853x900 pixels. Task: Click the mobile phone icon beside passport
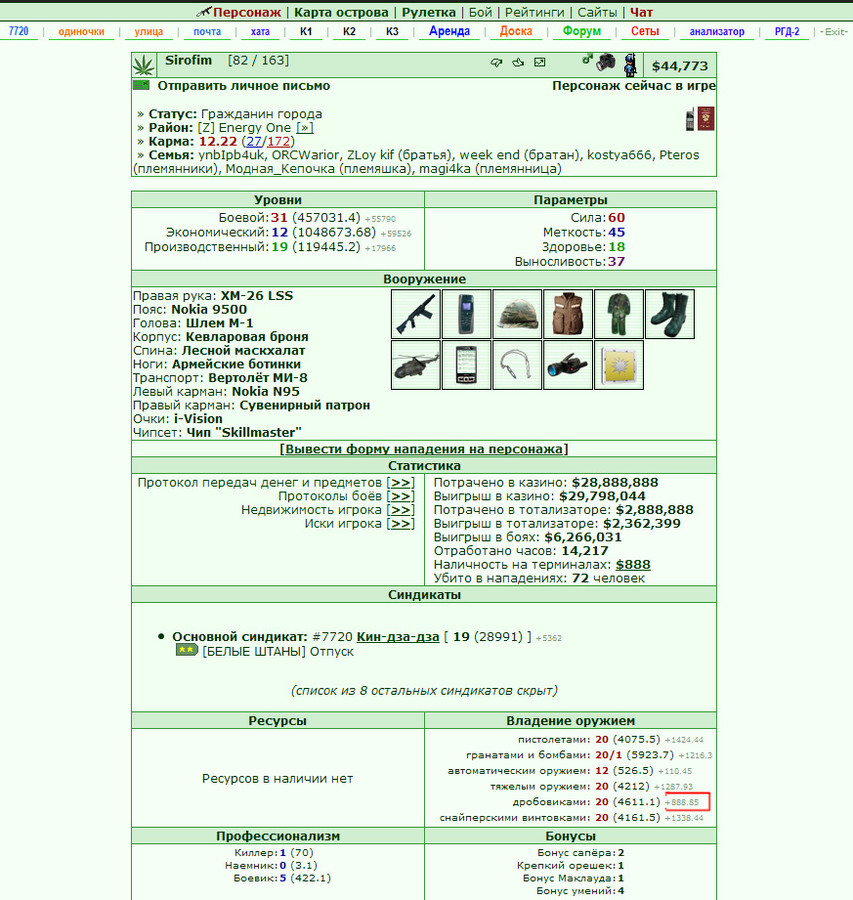tap(690, 119)
